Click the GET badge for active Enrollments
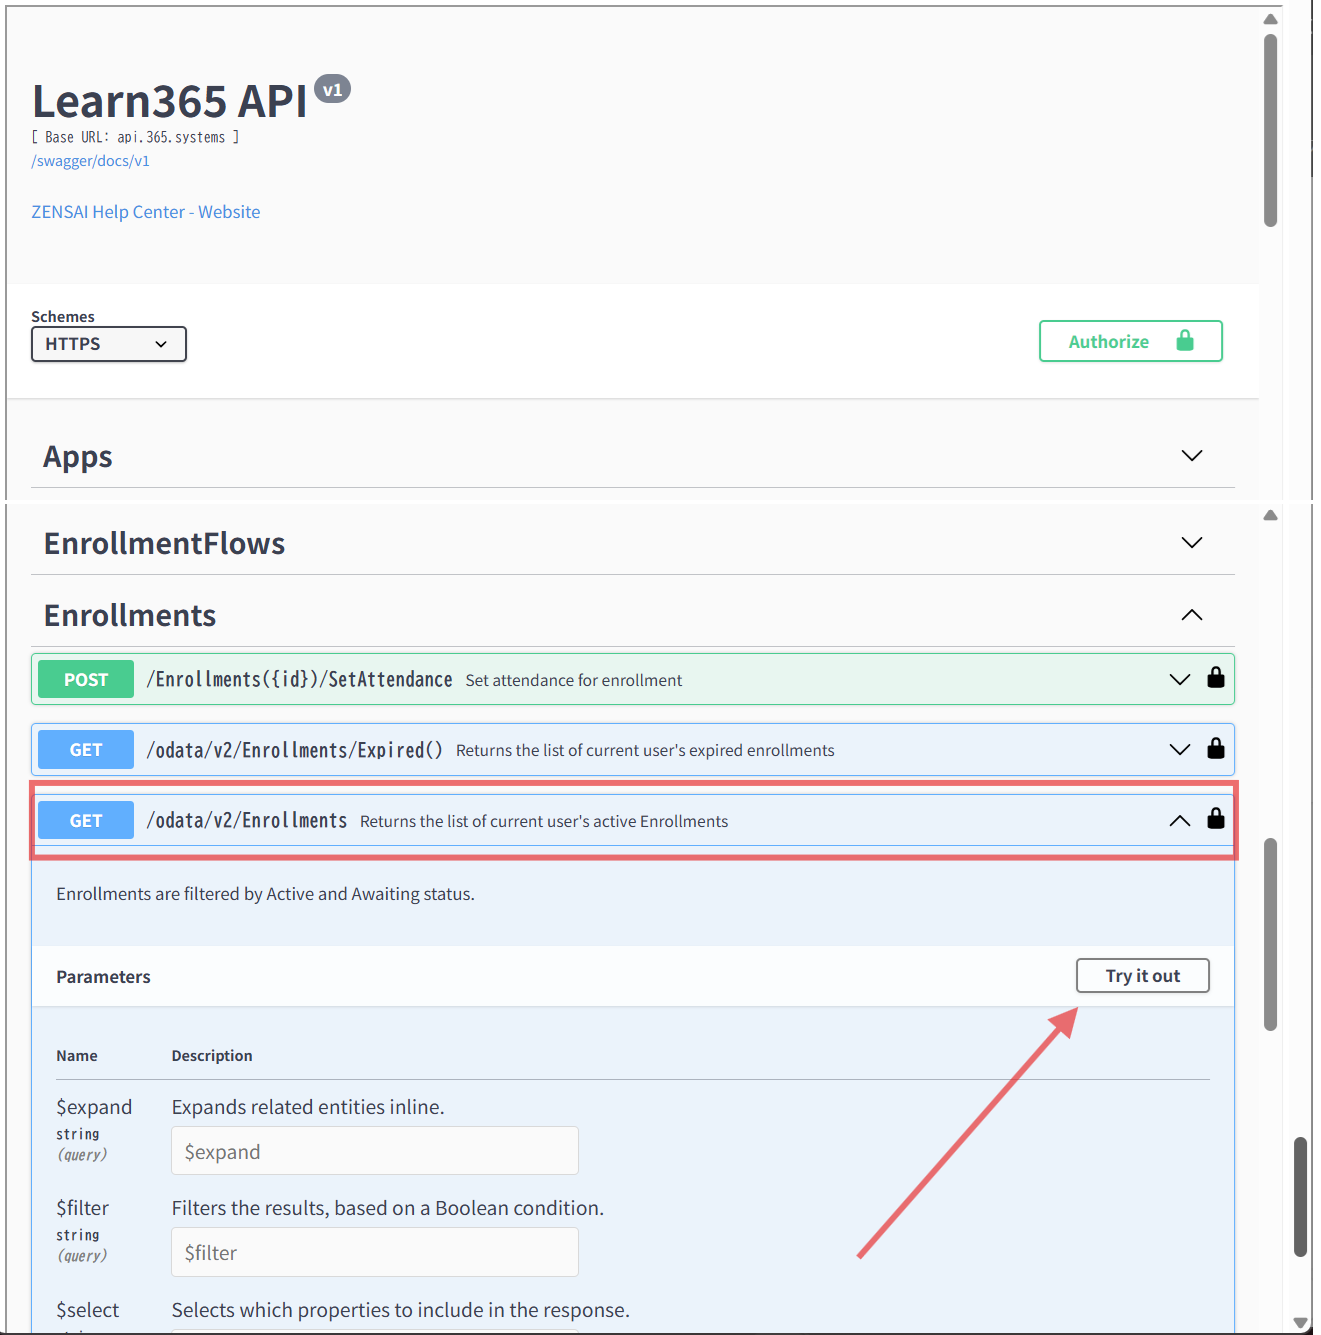The width and height of the screenshot is (1321, 1335). pos(86,821)
